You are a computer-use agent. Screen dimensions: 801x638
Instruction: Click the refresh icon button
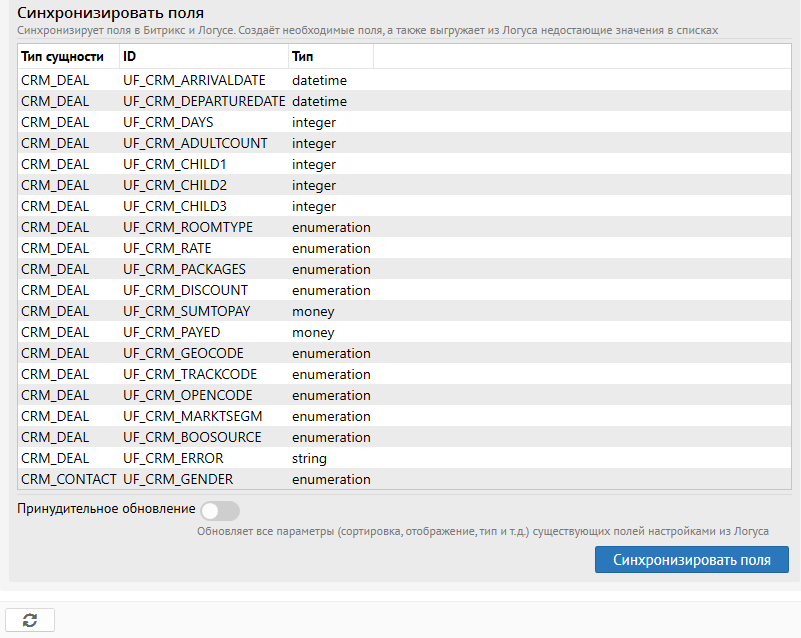tap(30, 620)
